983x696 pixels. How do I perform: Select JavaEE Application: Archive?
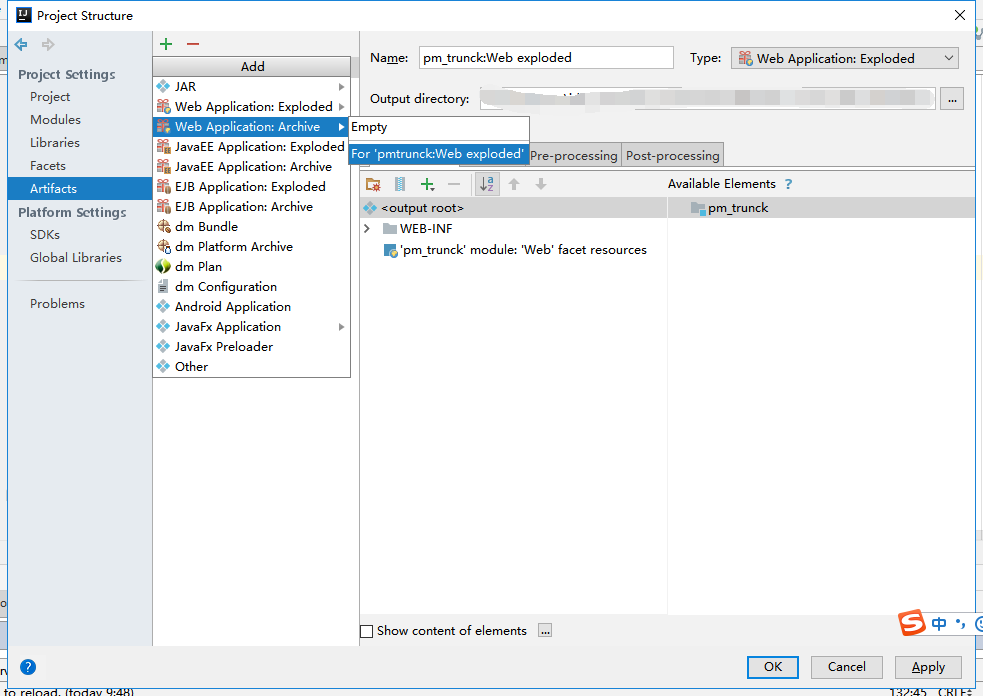251,167
